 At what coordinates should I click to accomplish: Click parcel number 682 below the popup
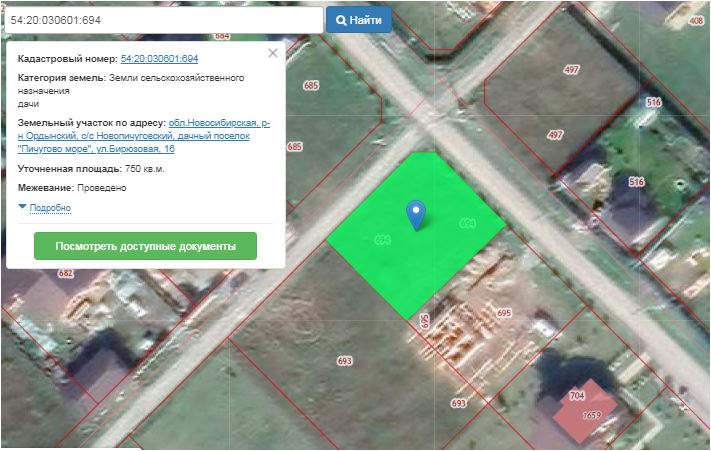pyautogui.click(x=66, y=273)
